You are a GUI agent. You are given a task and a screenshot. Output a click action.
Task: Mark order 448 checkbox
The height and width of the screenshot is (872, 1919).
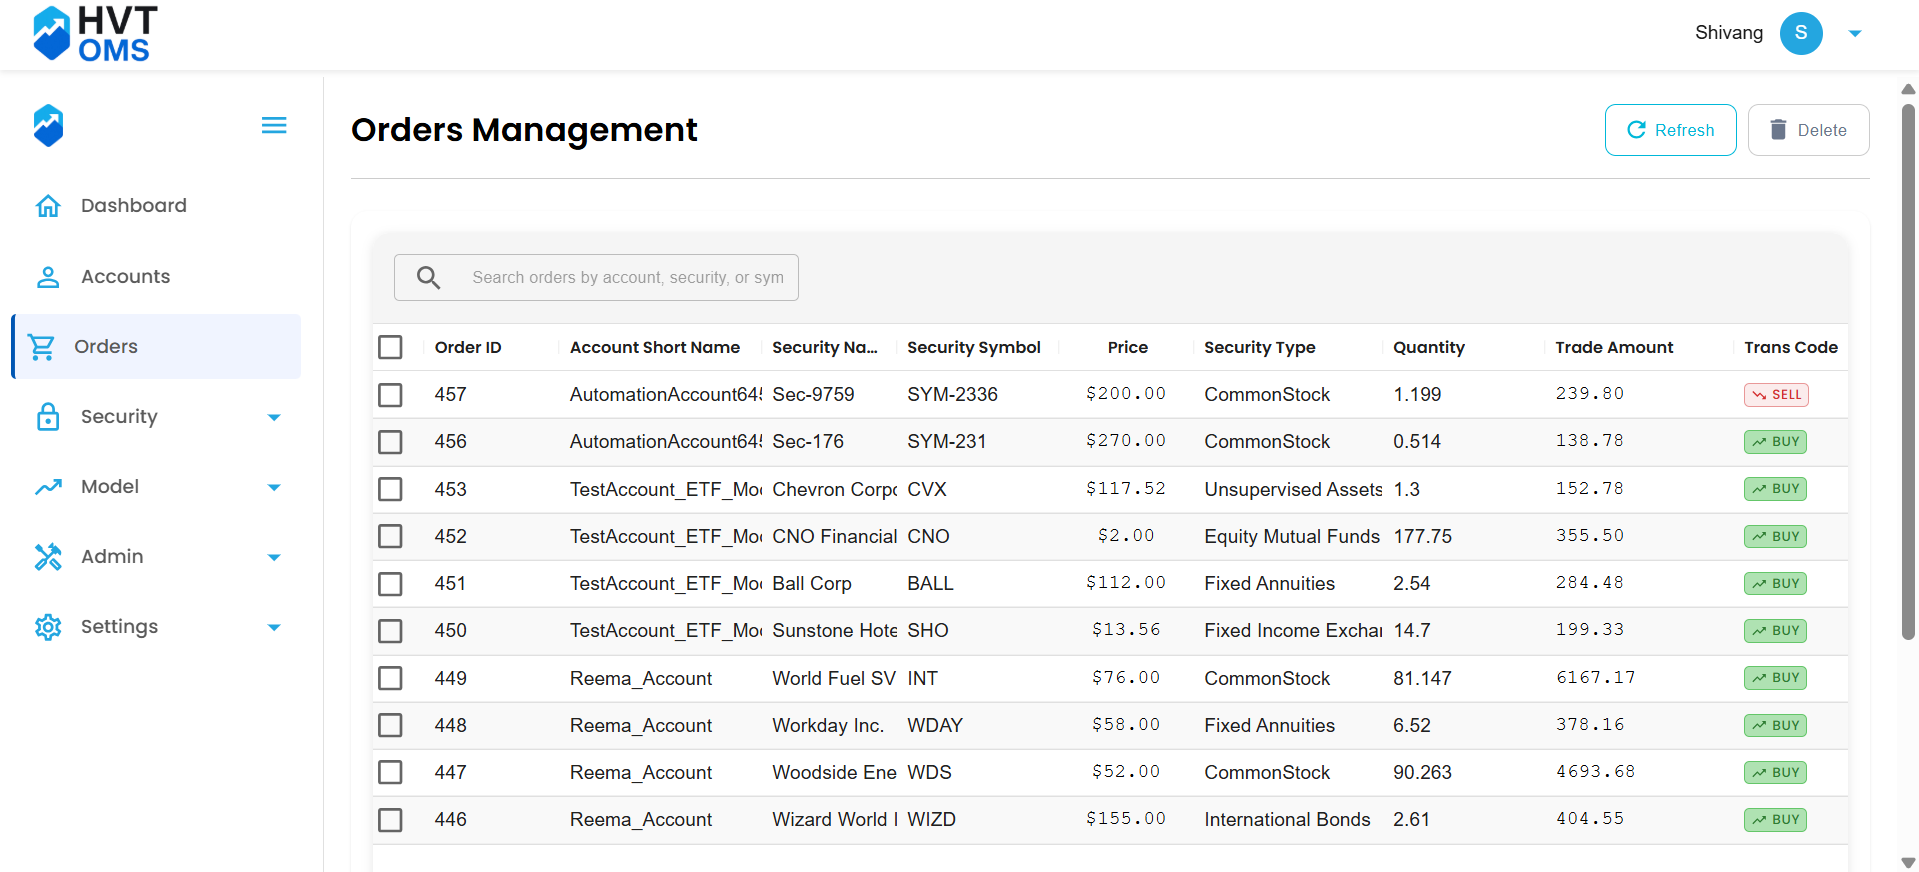pyautogui.click(x=390, y=726)
